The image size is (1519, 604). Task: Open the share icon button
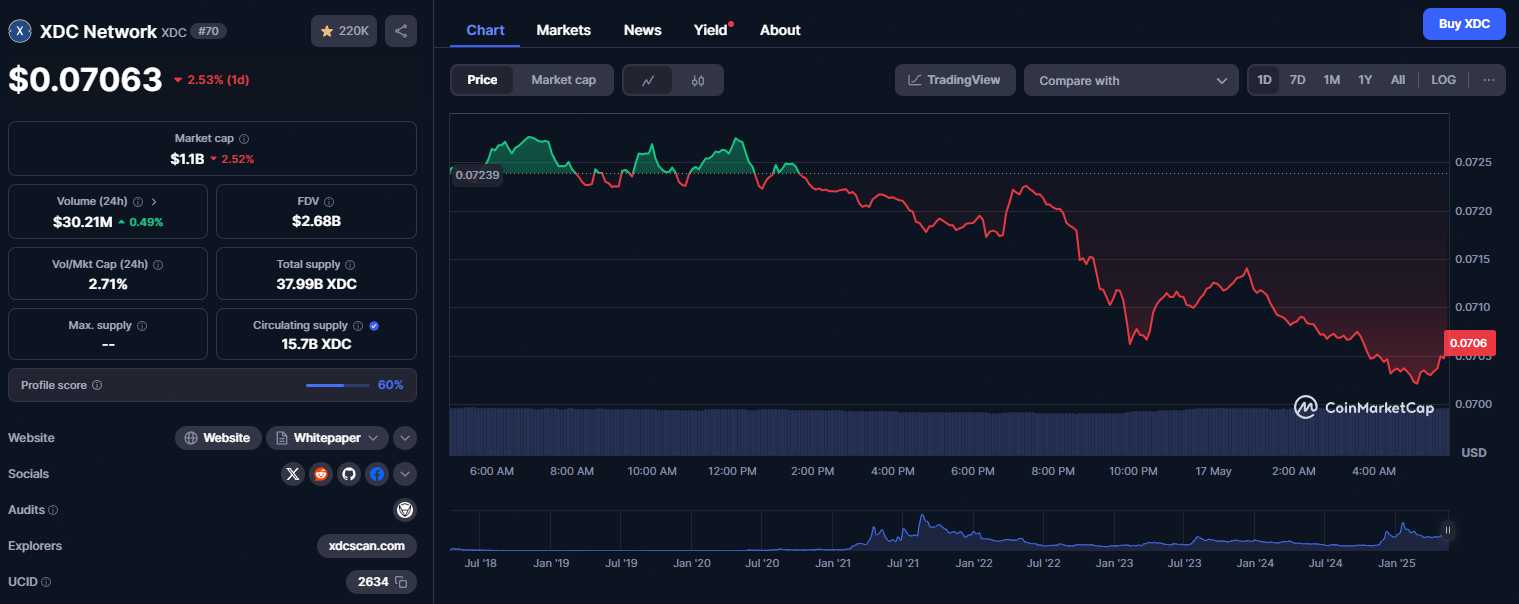(401, 31)
